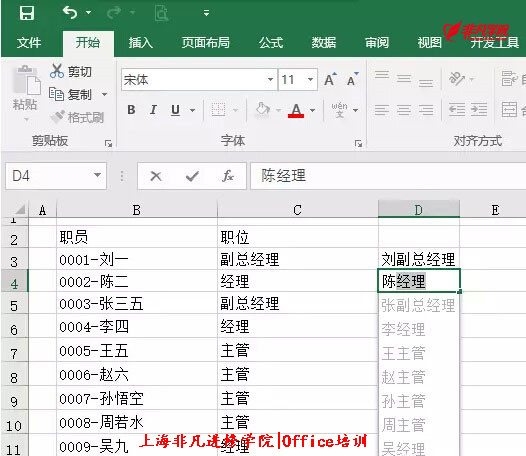Toggle Bold formatting
This screenshot has height=456, width=526.
click(x=132, y=110)
